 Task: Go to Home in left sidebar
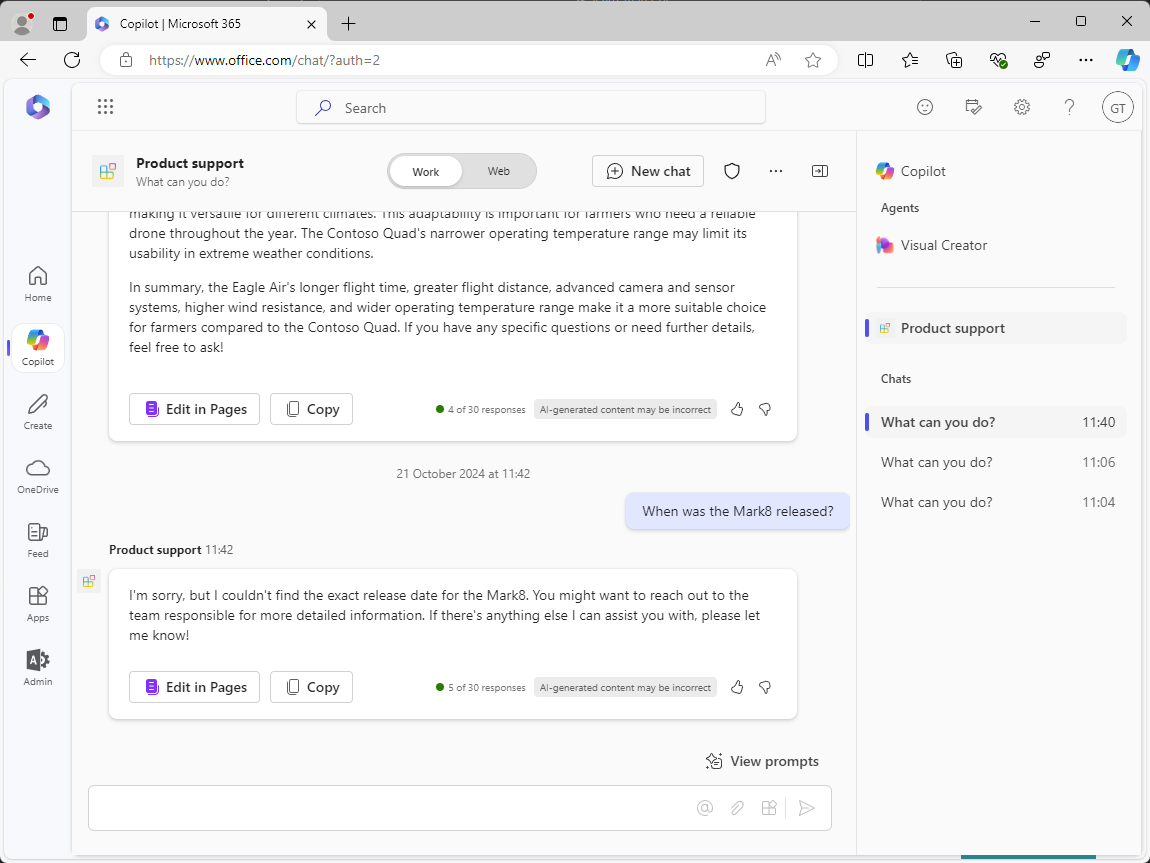click(x=38, y=284)
